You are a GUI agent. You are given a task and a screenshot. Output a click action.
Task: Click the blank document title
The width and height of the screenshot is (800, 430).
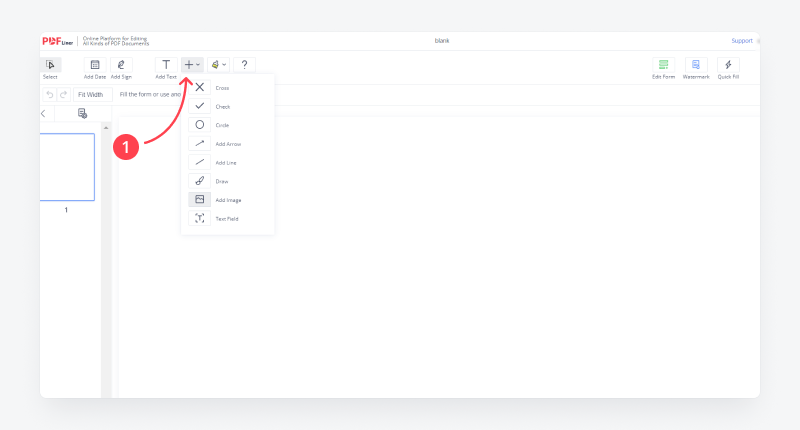click(x=442, y=41)
